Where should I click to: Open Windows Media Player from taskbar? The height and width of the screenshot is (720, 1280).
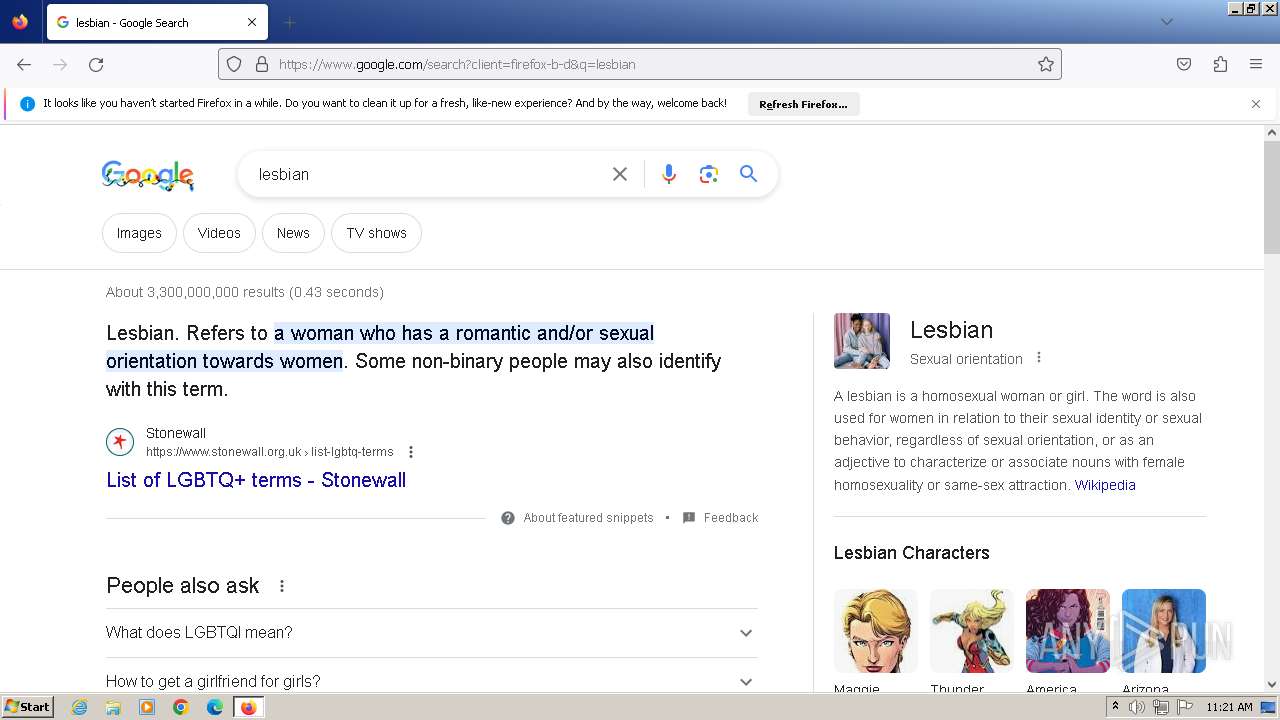point(147,707)
